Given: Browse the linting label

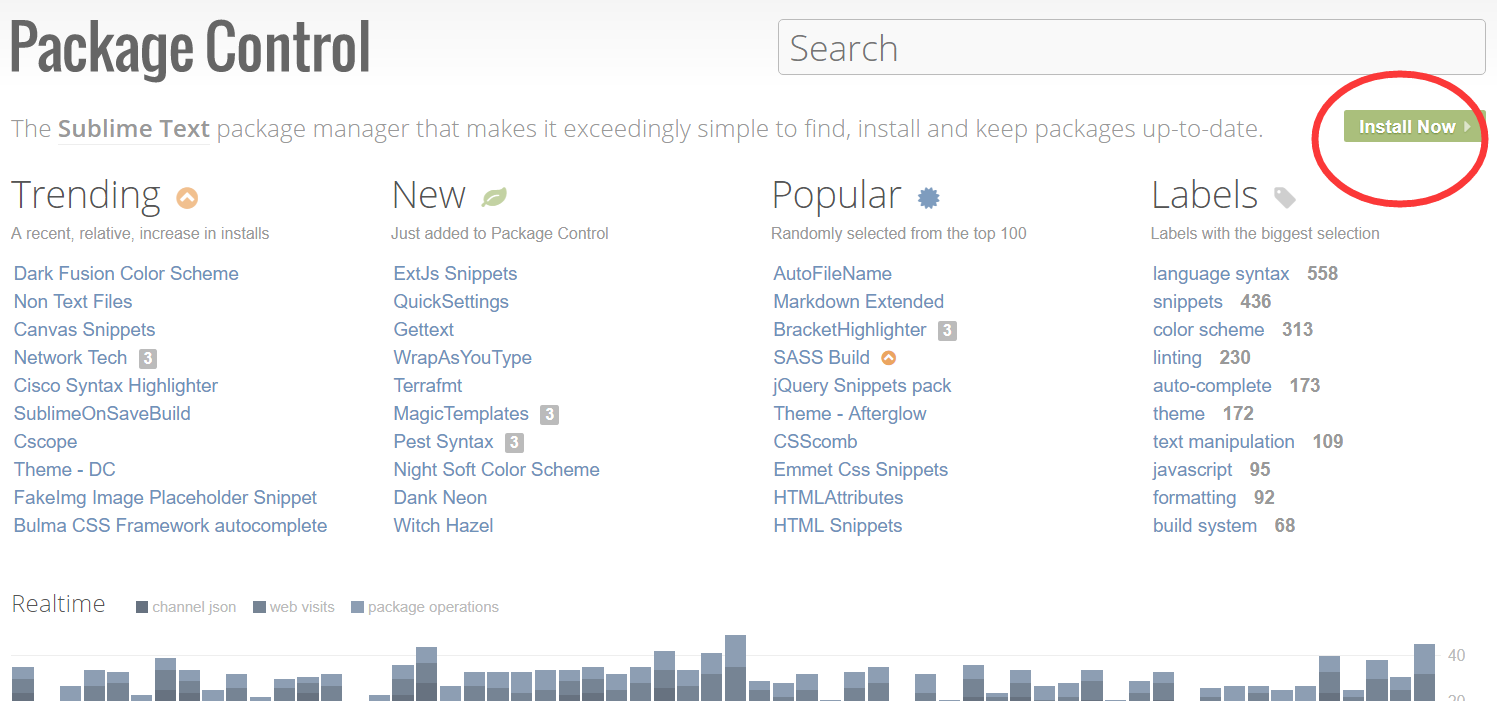Looking at the screenshot, I should pyautogui.click(x=1177, y=358).
